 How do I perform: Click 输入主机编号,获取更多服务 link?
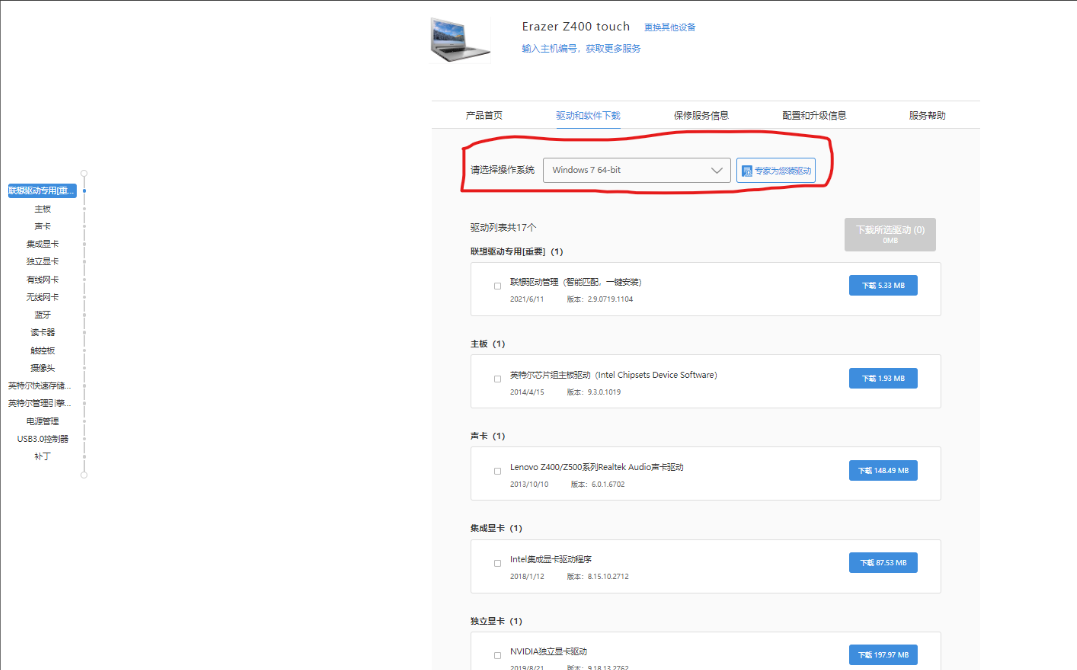coord(581,48)
